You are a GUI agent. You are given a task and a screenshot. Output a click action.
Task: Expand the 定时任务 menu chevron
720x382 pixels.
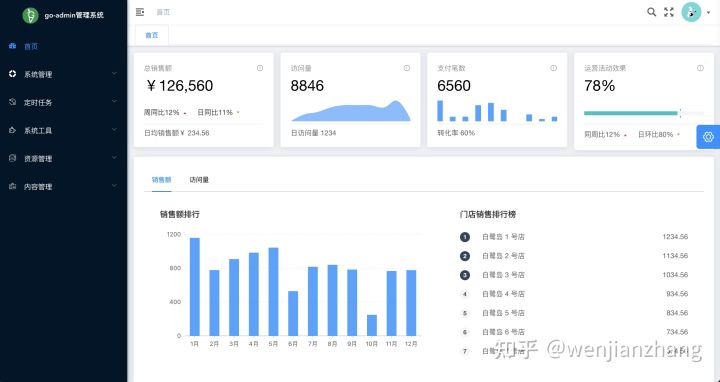coord(114,101)
